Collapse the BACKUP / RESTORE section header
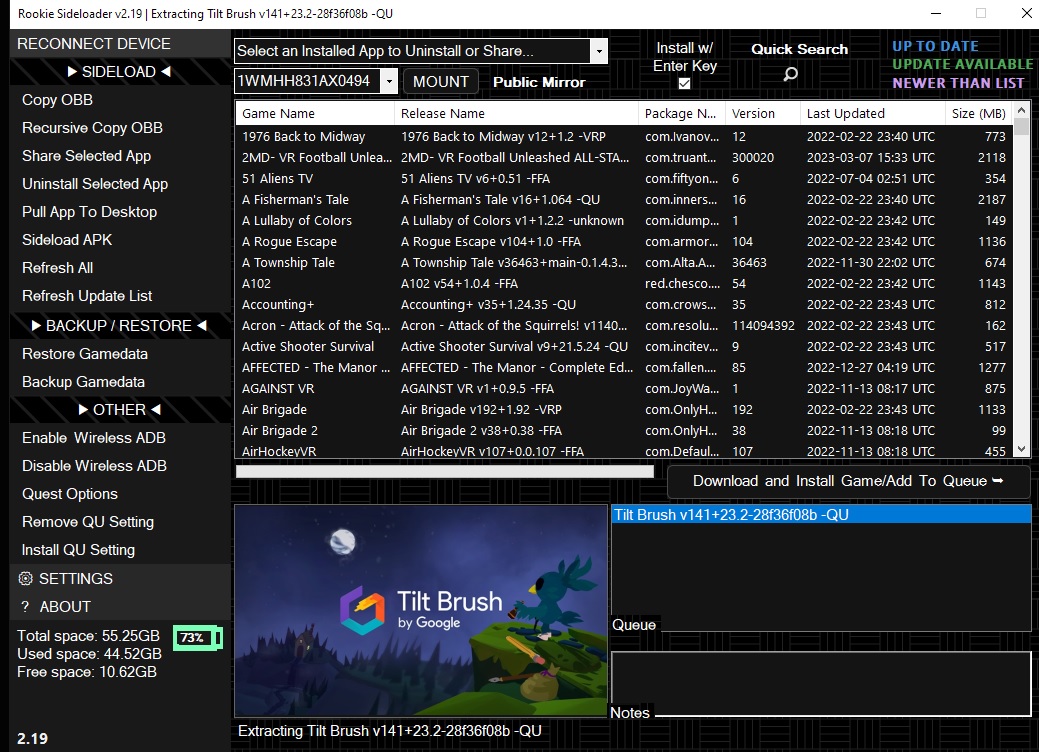 tap(119, 326)
